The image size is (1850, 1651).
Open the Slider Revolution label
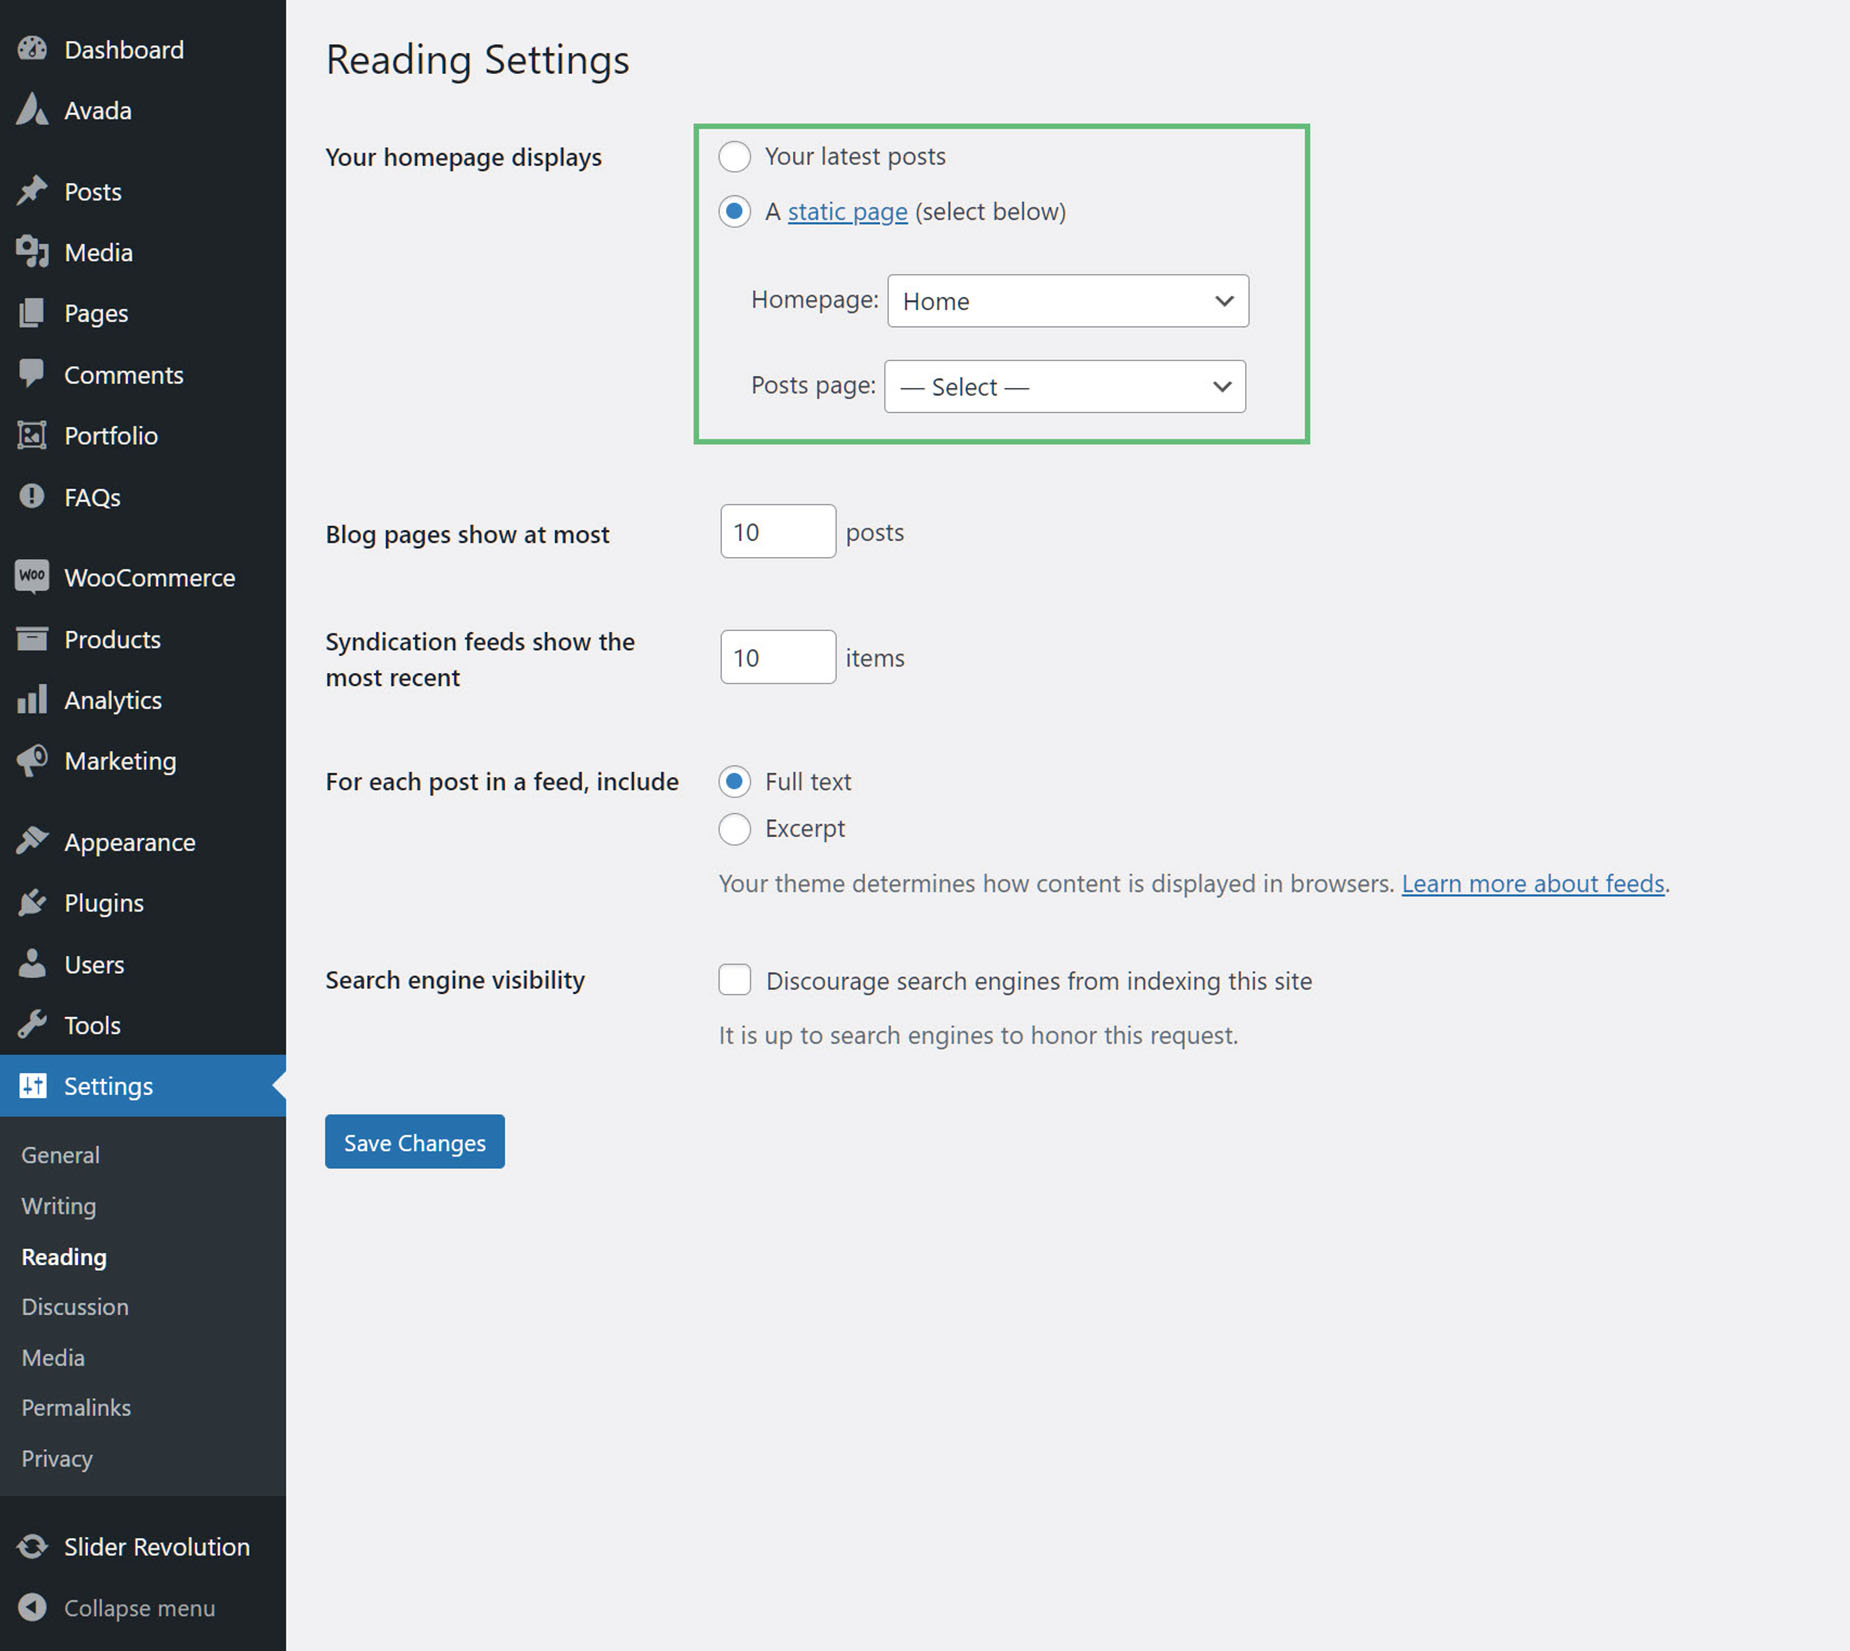click(157, 1546)
